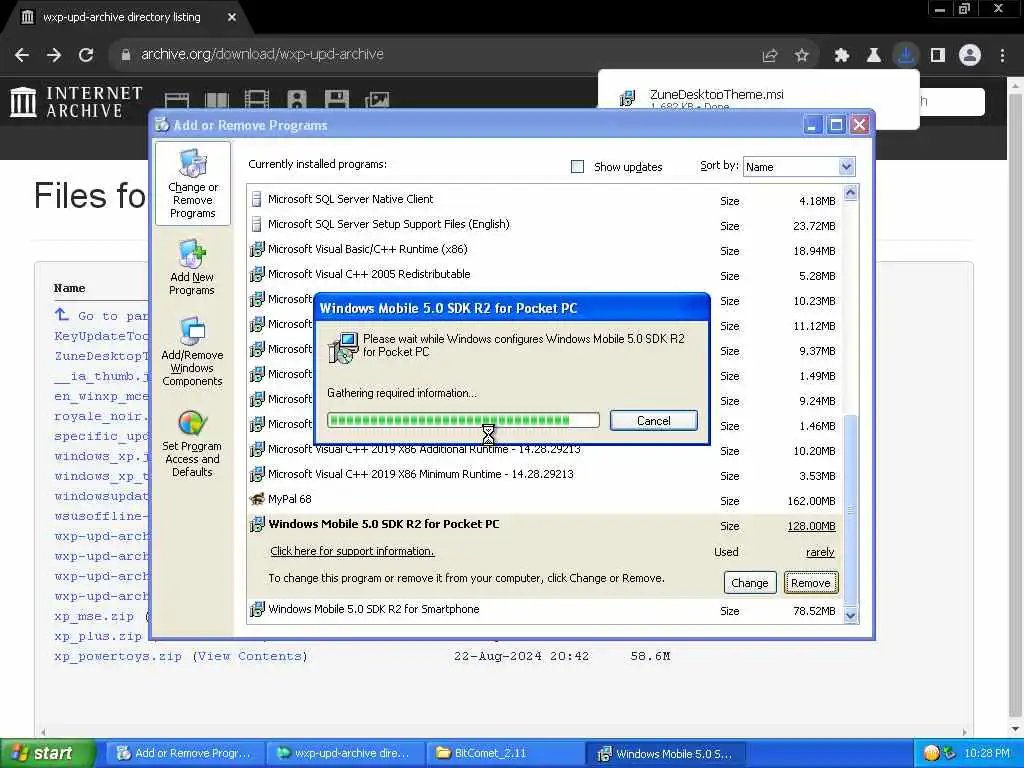This screenshot has width=1024, height=768.
Task: Close the wxp-upd-archive browser tab
Action: click(232, 17)
